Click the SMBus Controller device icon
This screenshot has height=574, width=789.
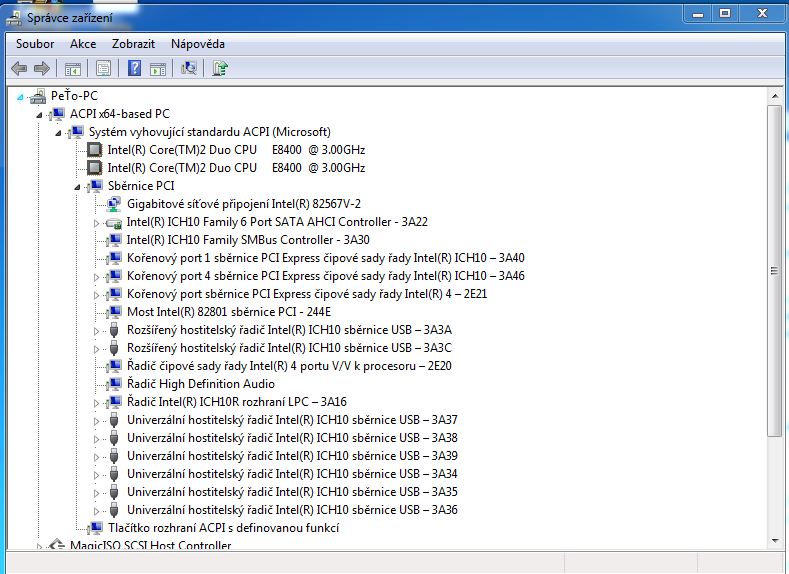tap(114, 240)
